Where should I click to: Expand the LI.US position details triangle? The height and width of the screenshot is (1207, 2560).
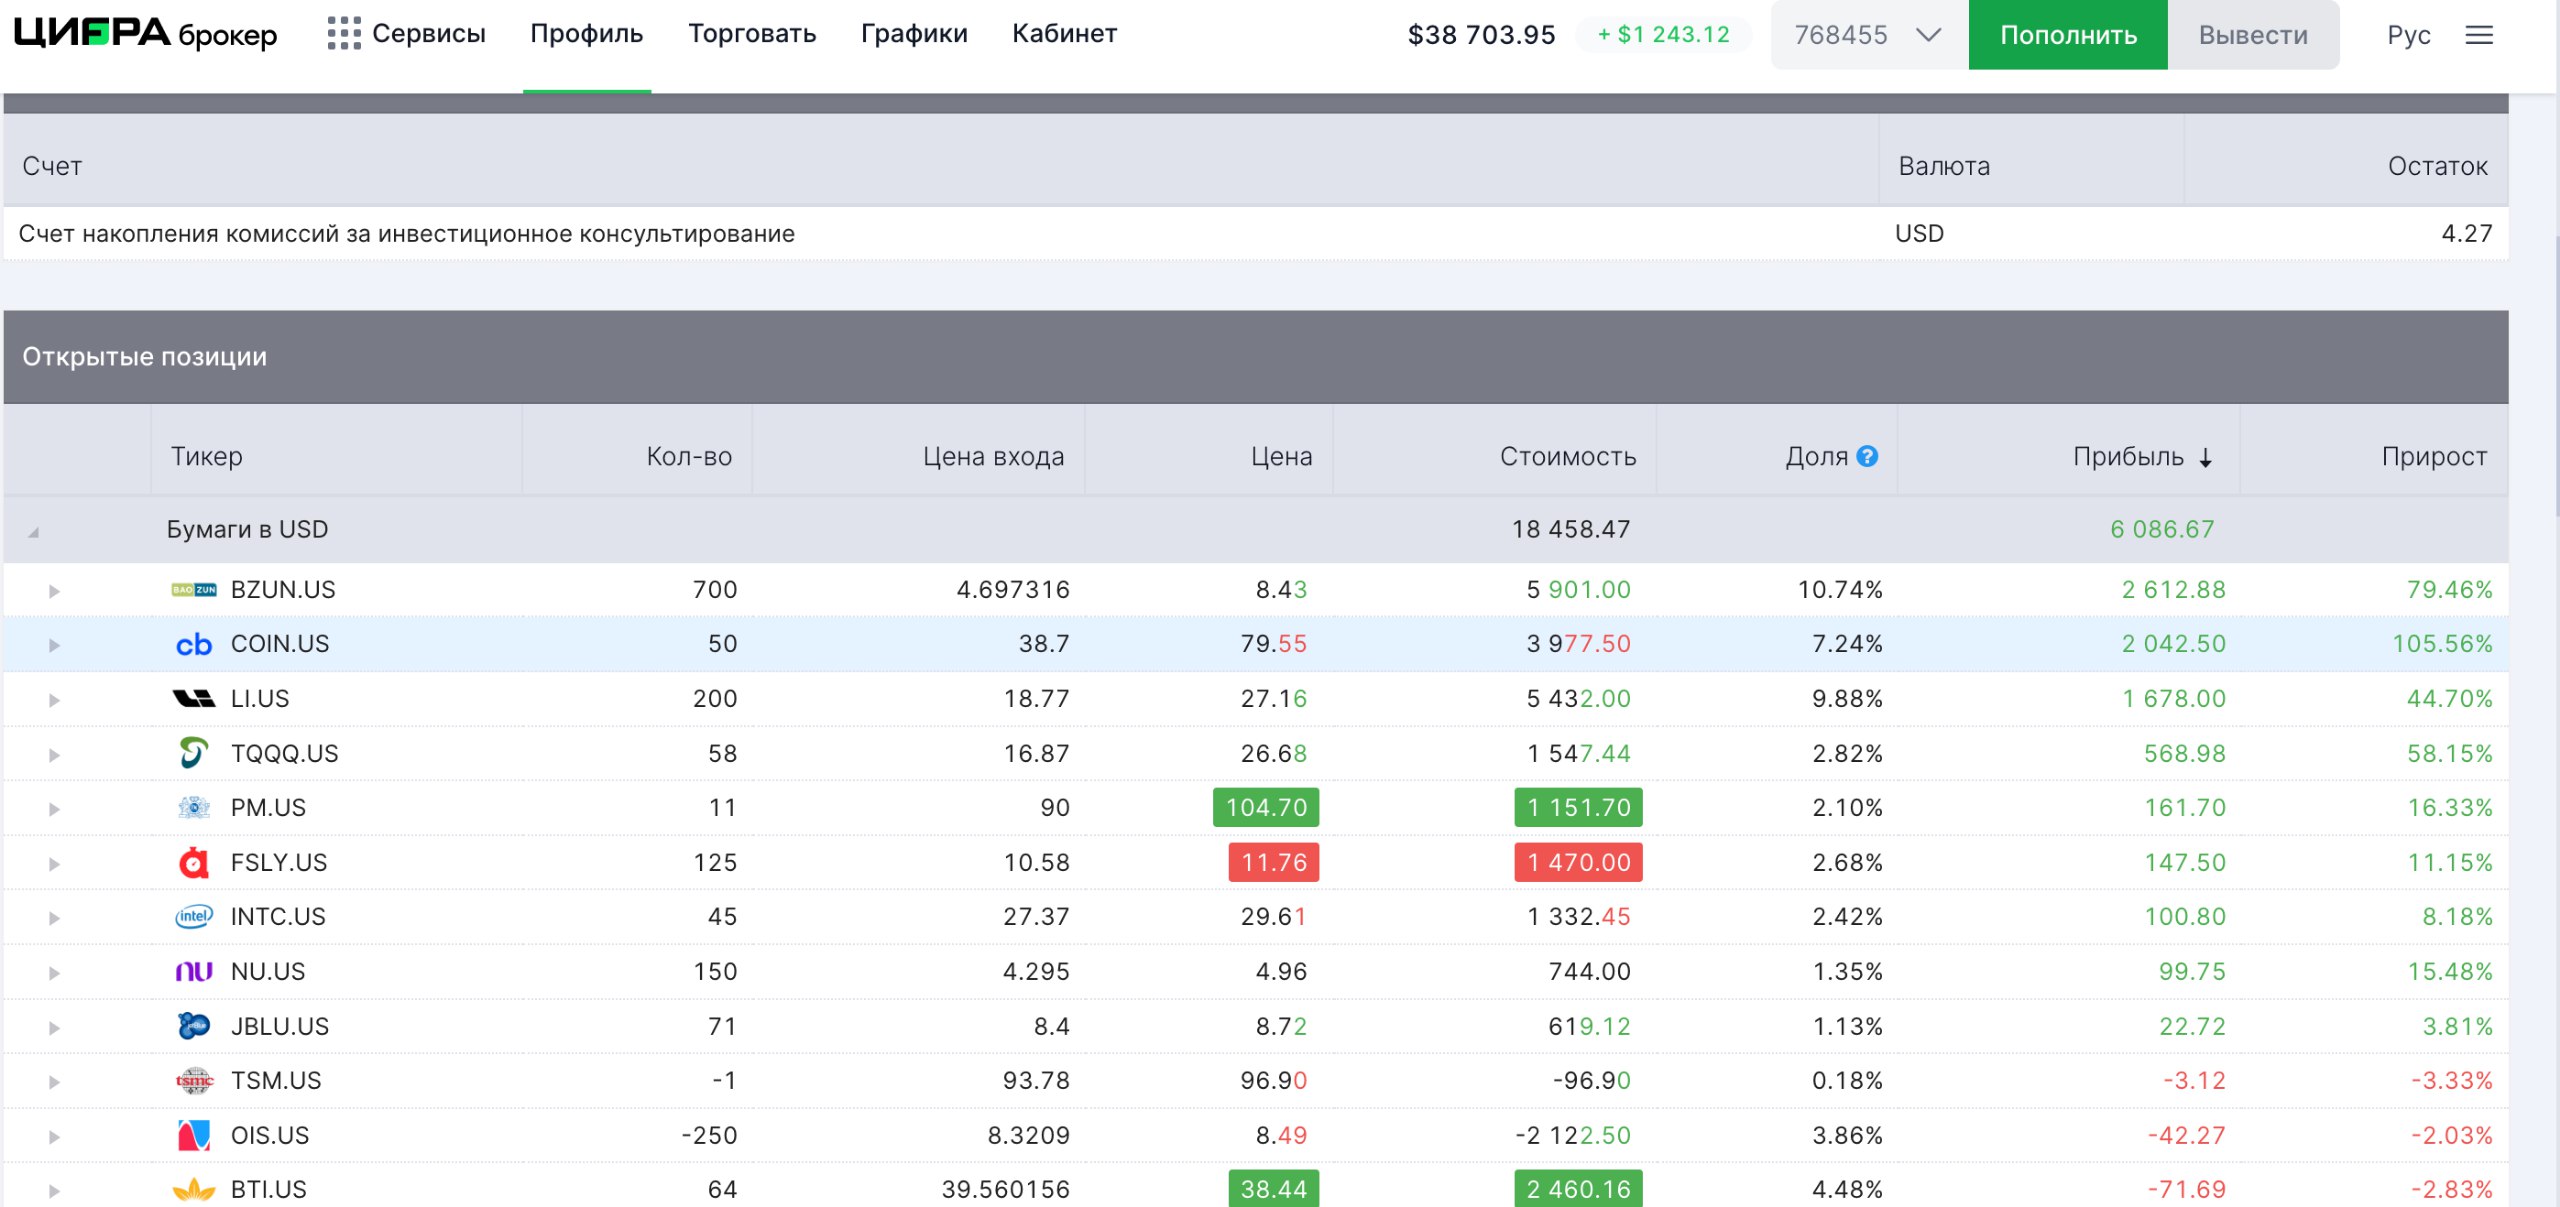pyautogui.click(x=54, y=700)
